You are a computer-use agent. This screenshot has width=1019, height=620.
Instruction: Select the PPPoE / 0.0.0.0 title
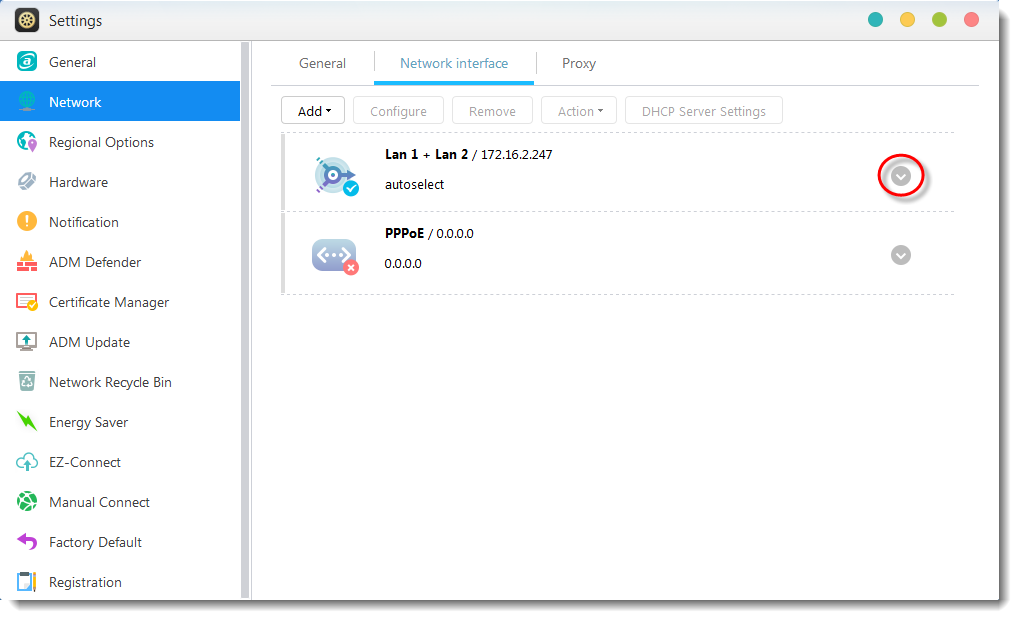point(429,233)
